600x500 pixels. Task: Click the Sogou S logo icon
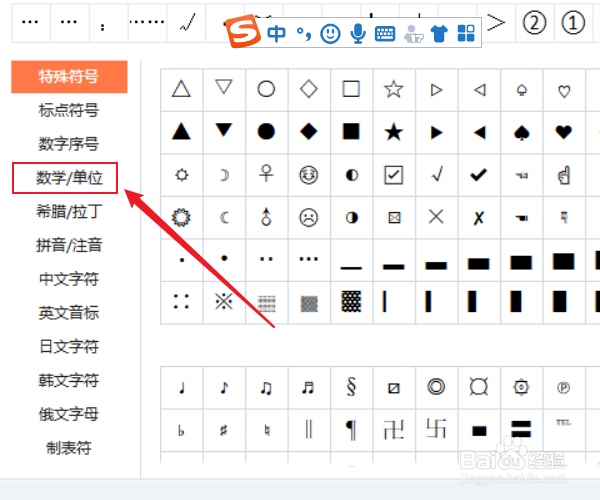pos(243,31)
